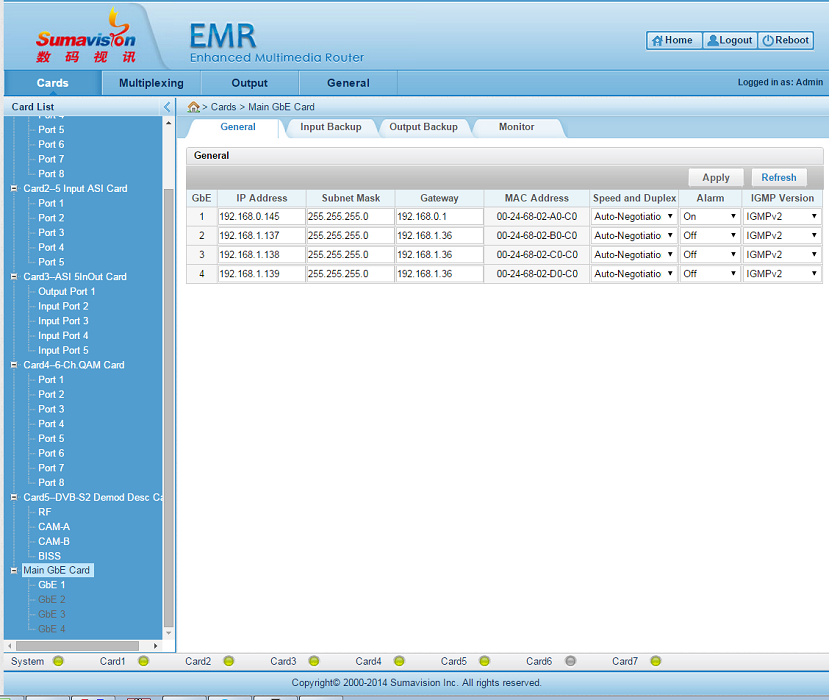Collapse the Card4–6-Ch.QAM Card node
This screenshot has width=829, height=700.
(x=14, y=365)
